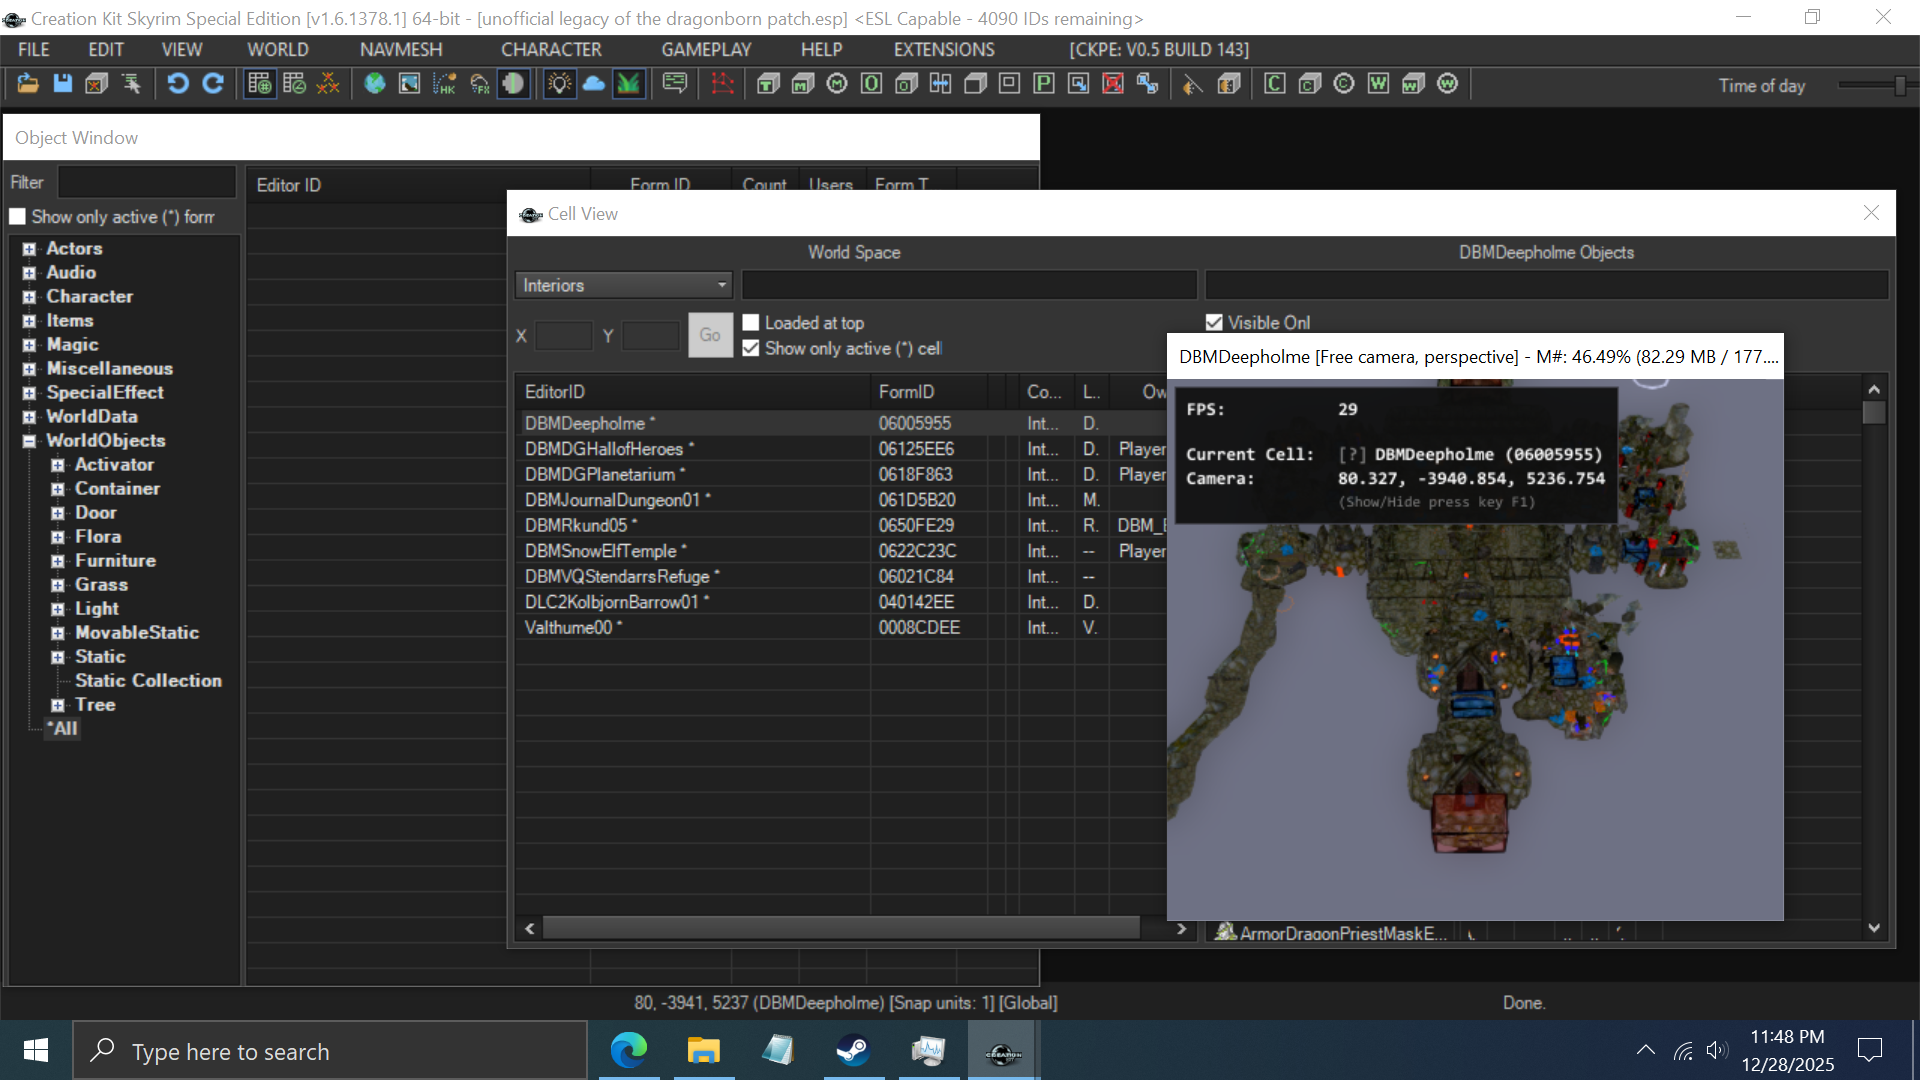This screenshot has height=1080, width=1920.
Task: Click the redo arrow toolbar icon
Action: (213, 84)
